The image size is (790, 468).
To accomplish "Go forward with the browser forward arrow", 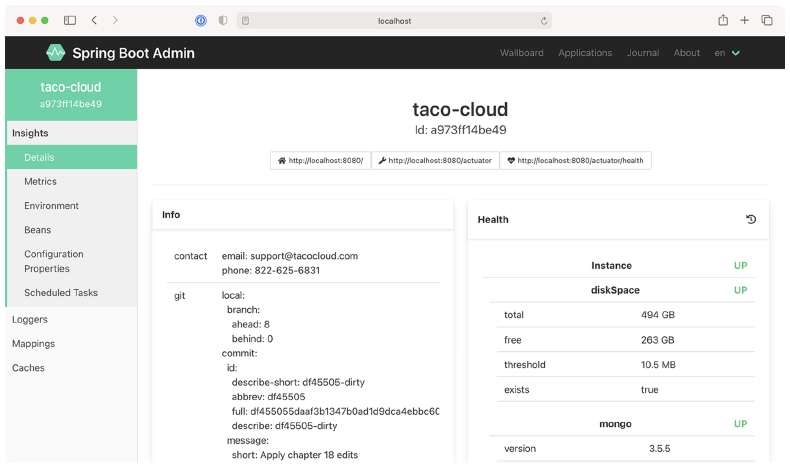I will click(x=115, y=20).
